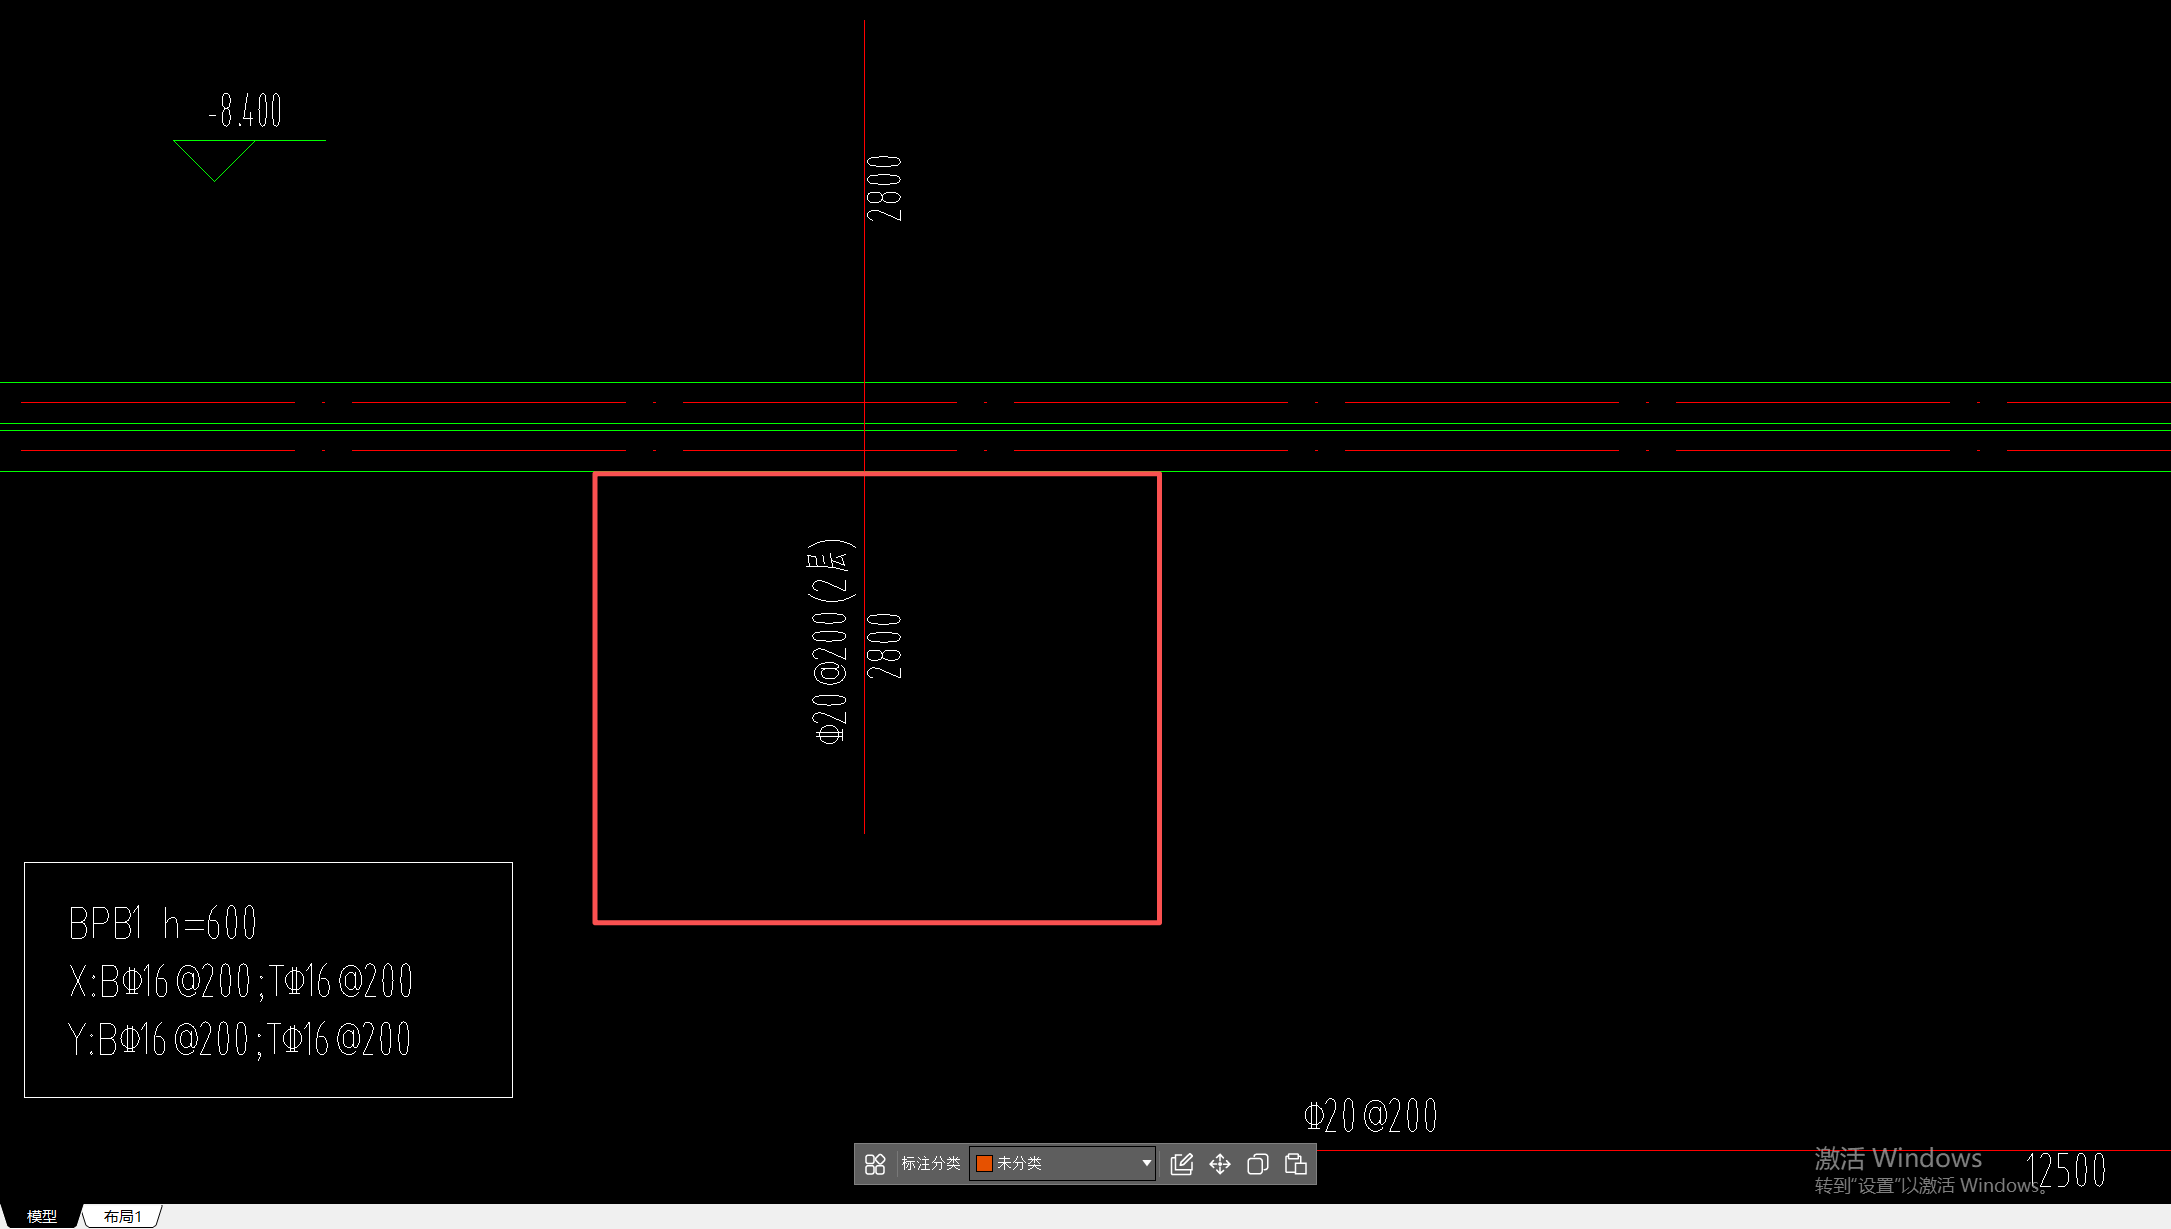Select the red annotation rectangle border
The height and width of the screenshot is (1229, 2171).
[x=596, y=700]
